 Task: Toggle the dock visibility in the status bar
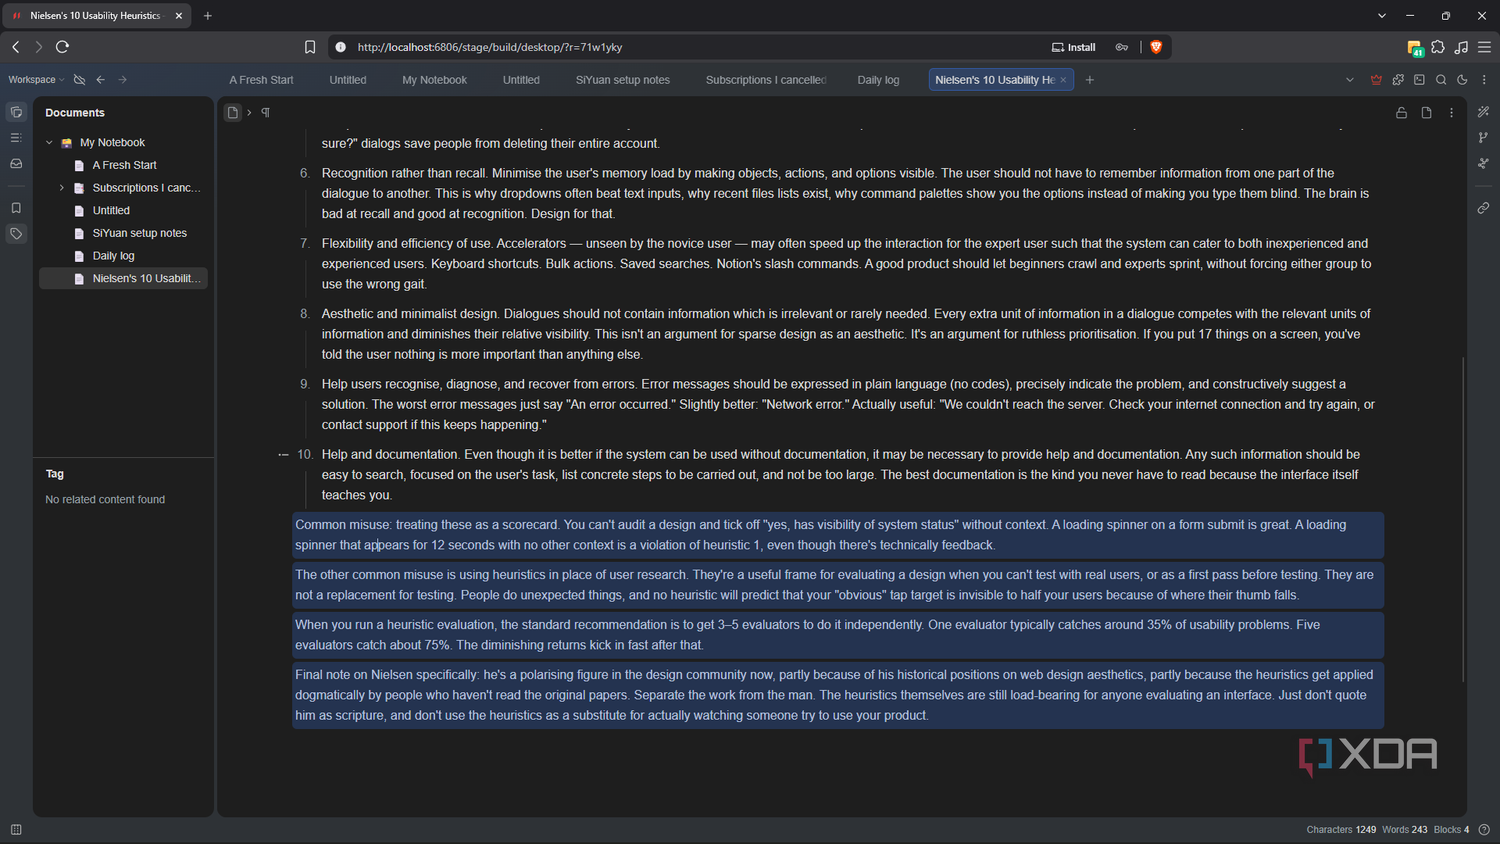point(16,830)
